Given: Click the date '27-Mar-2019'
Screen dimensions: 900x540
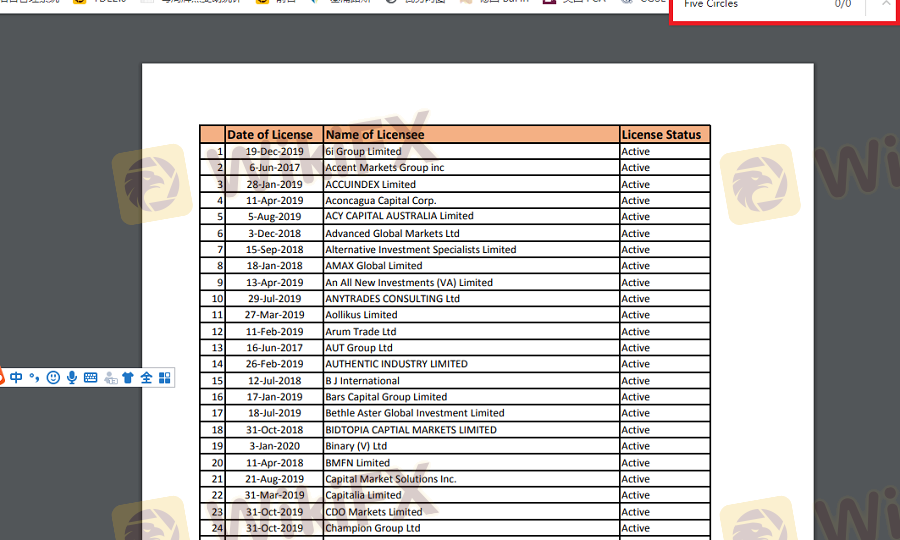Looking at the screenshot, I should (274, 314).
